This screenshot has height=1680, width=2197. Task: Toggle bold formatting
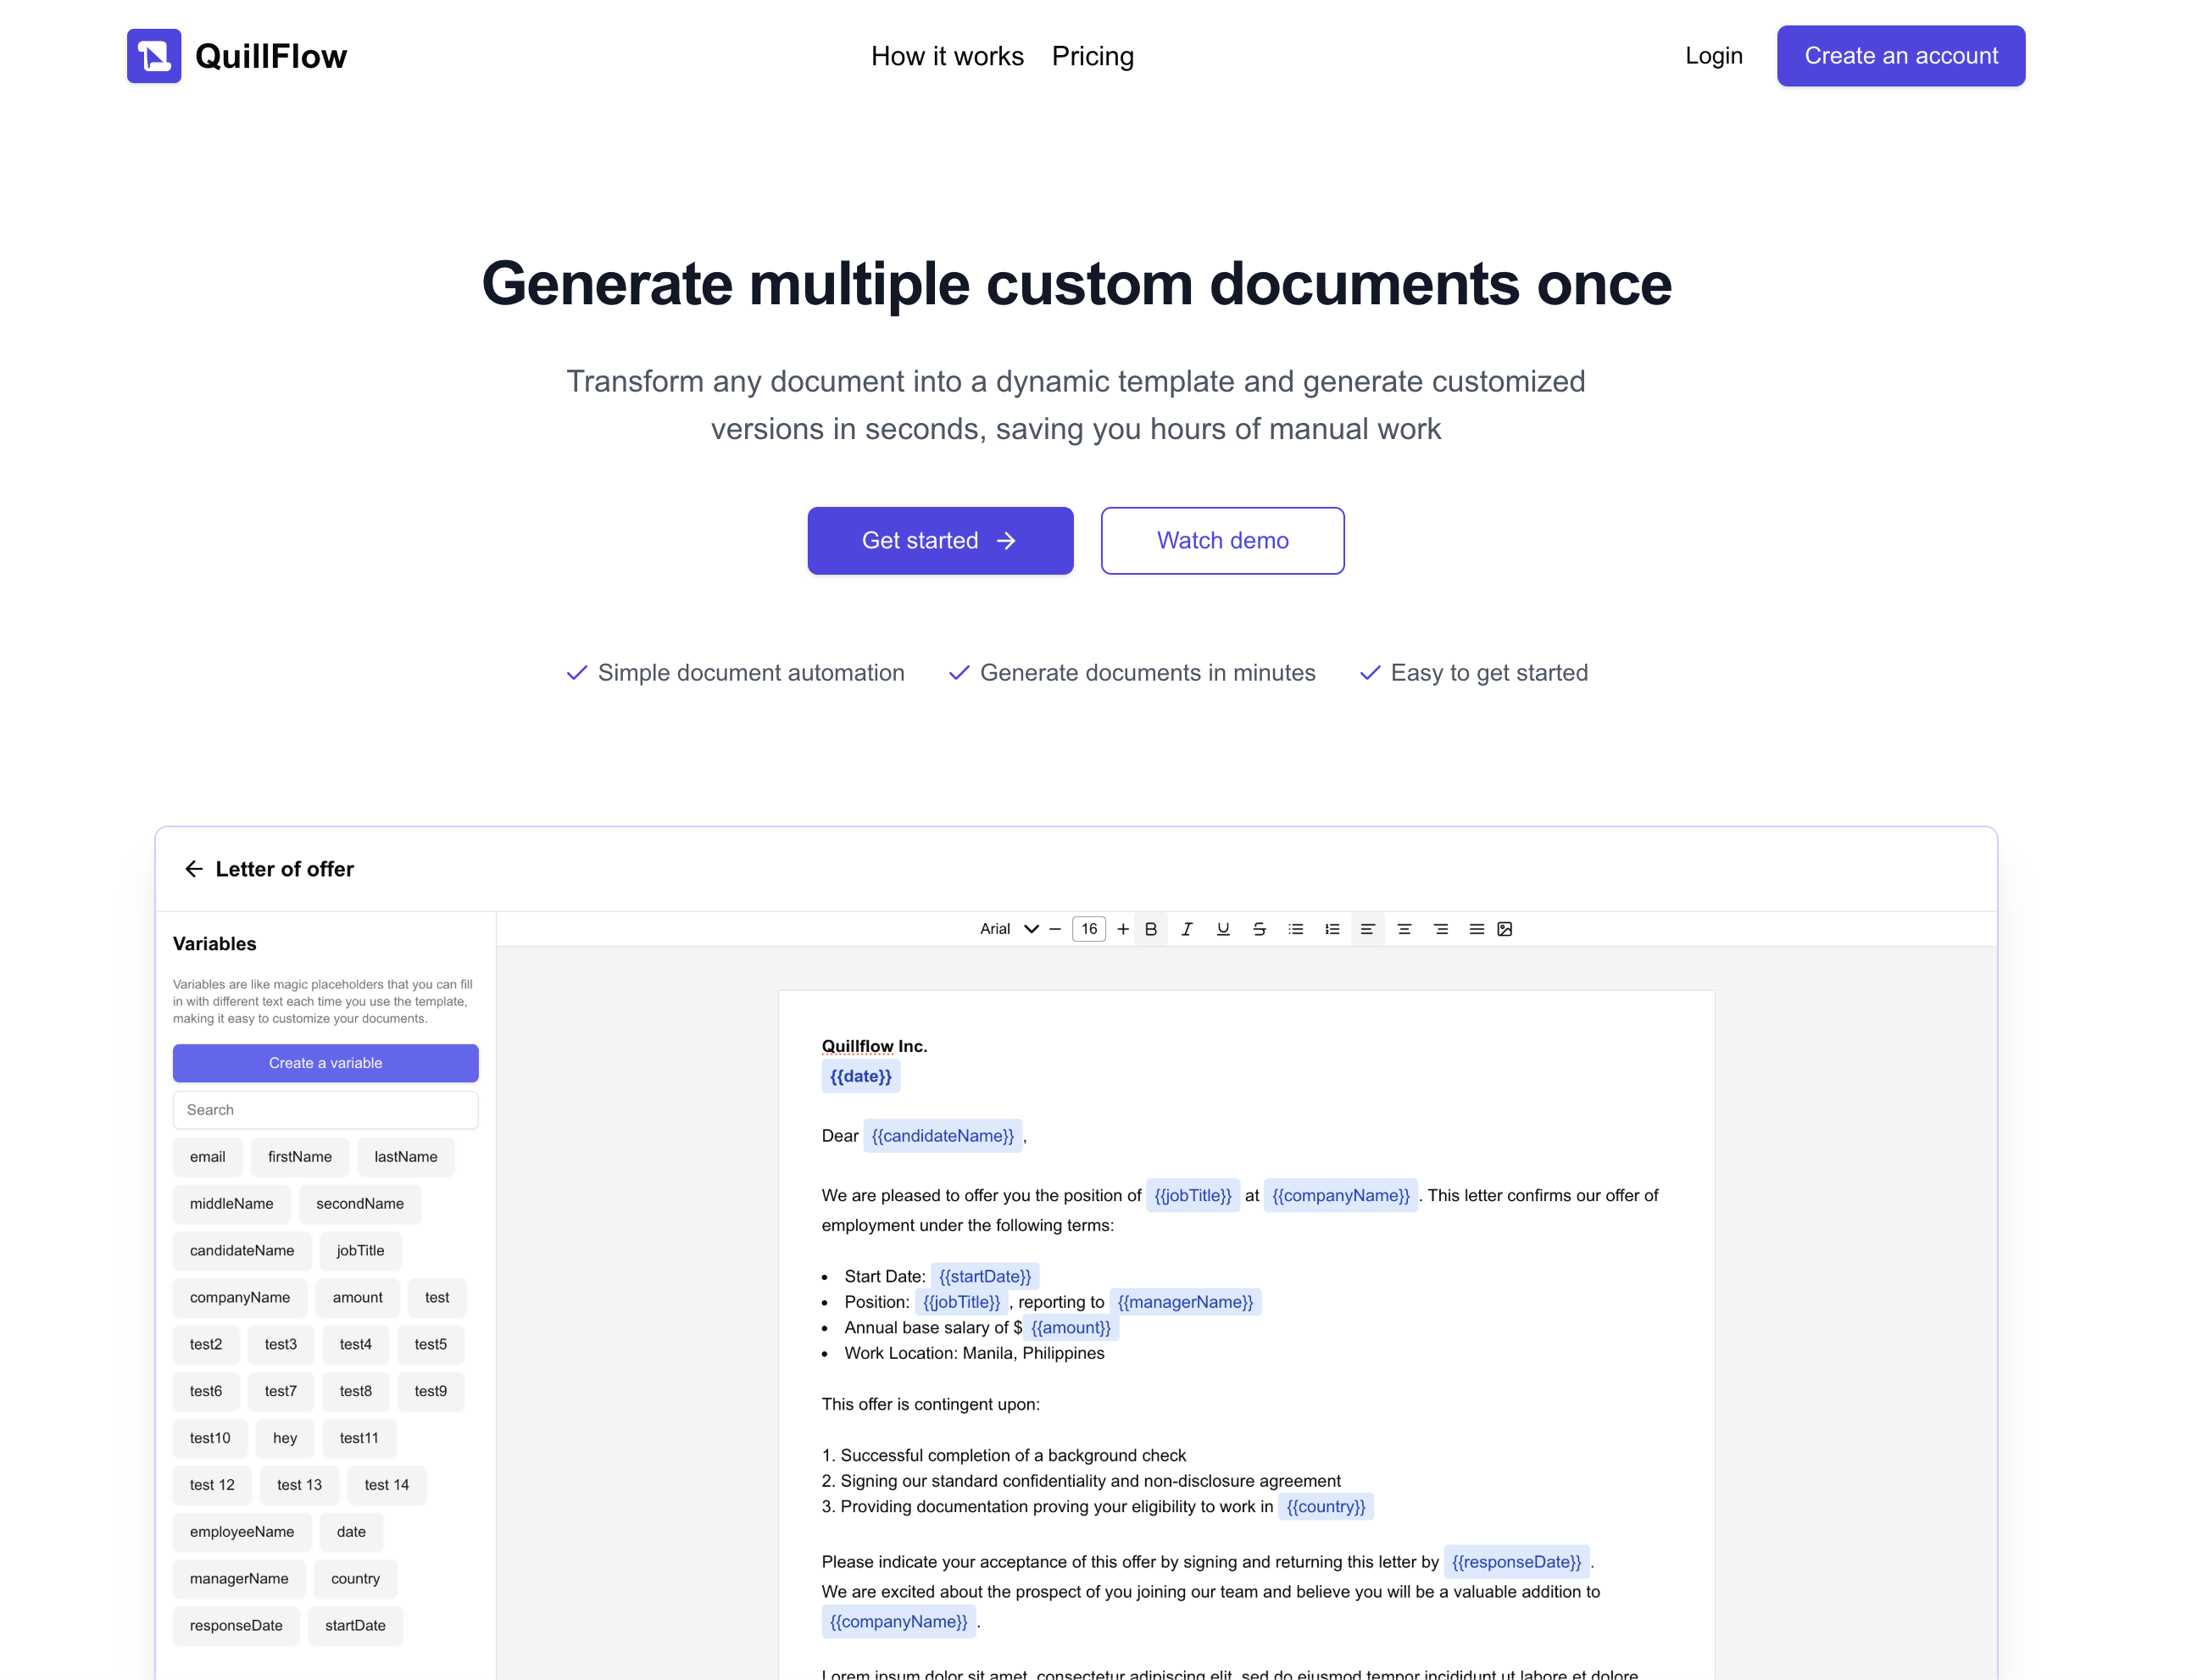tap(1151, 929)
